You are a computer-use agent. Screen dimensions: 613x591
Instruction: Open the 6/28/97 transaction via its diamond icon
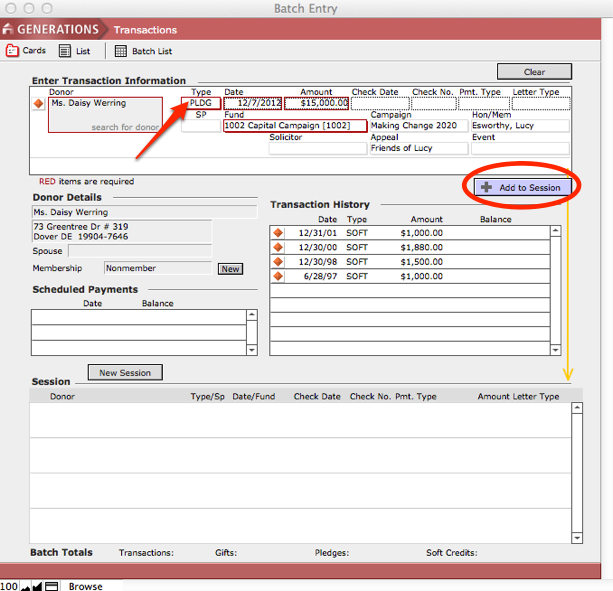click(278, 276)
